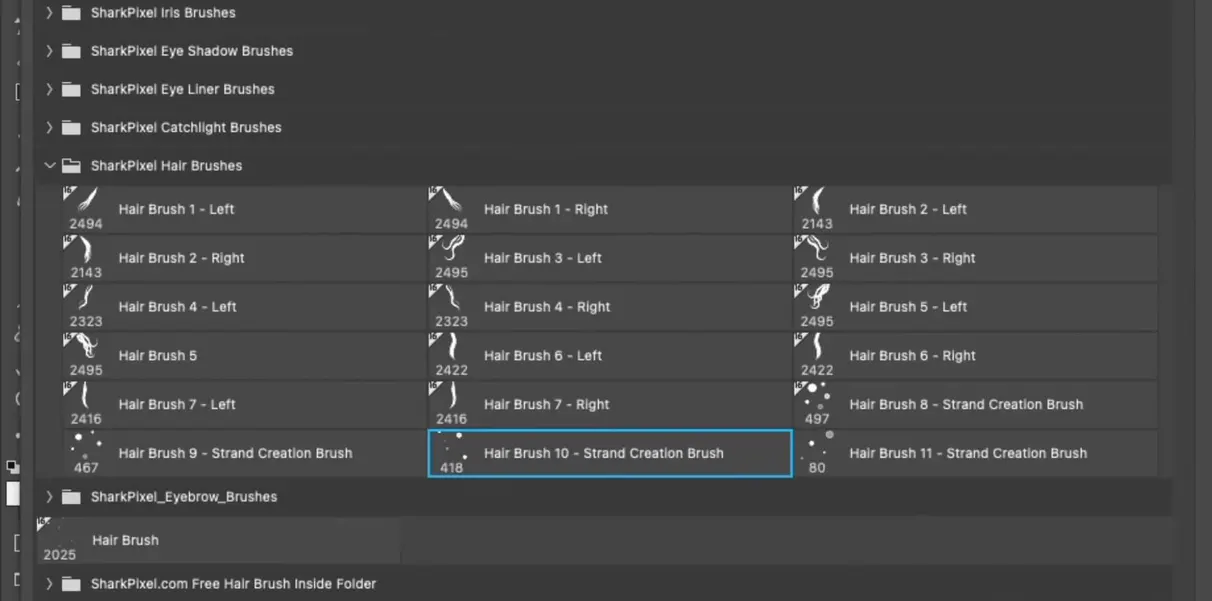Select the "Hair Brush 5" preset without a side suffix

click(x=245, y=356)
